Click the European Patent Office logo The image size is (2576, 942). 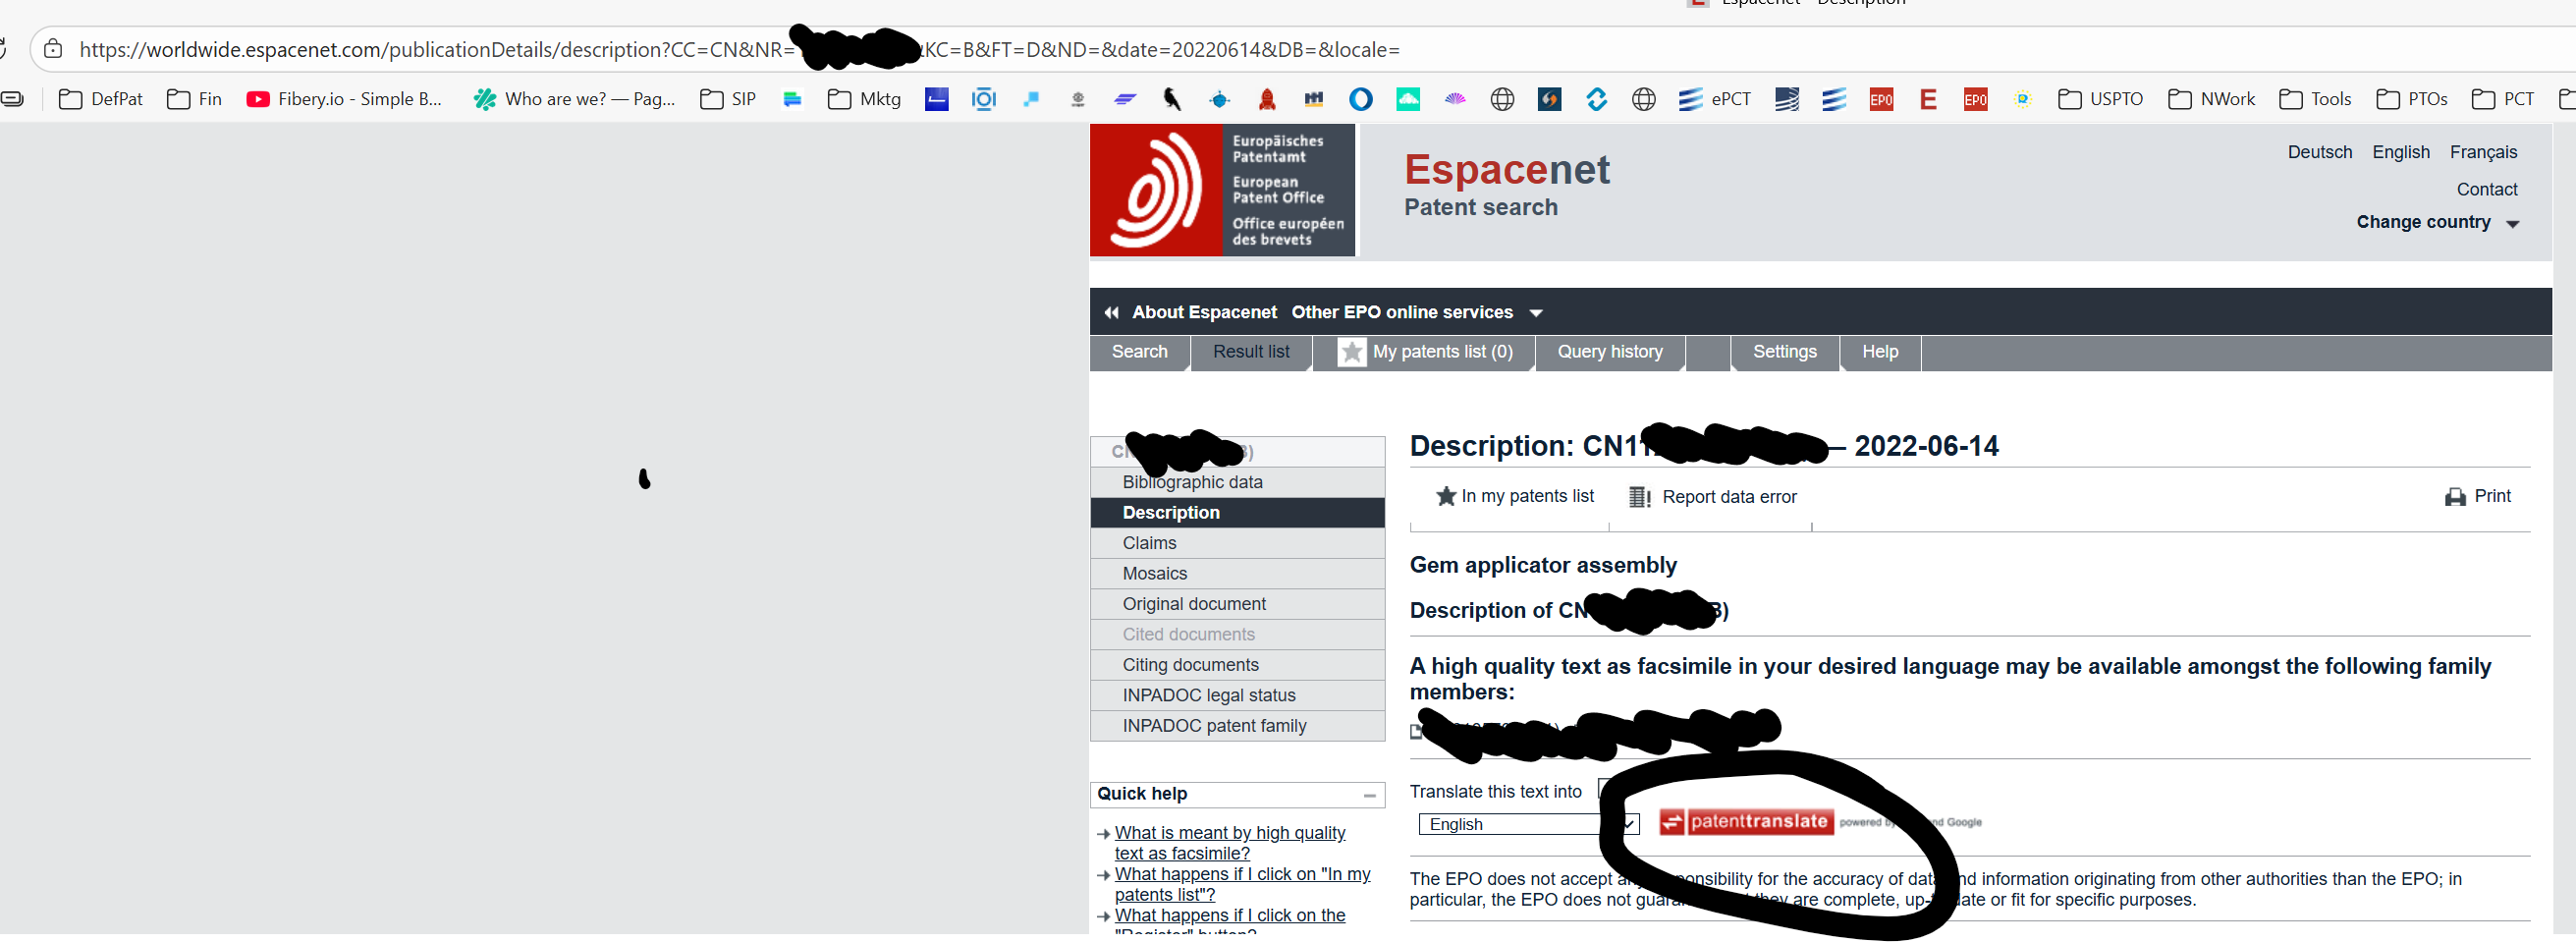[1221, 190]
